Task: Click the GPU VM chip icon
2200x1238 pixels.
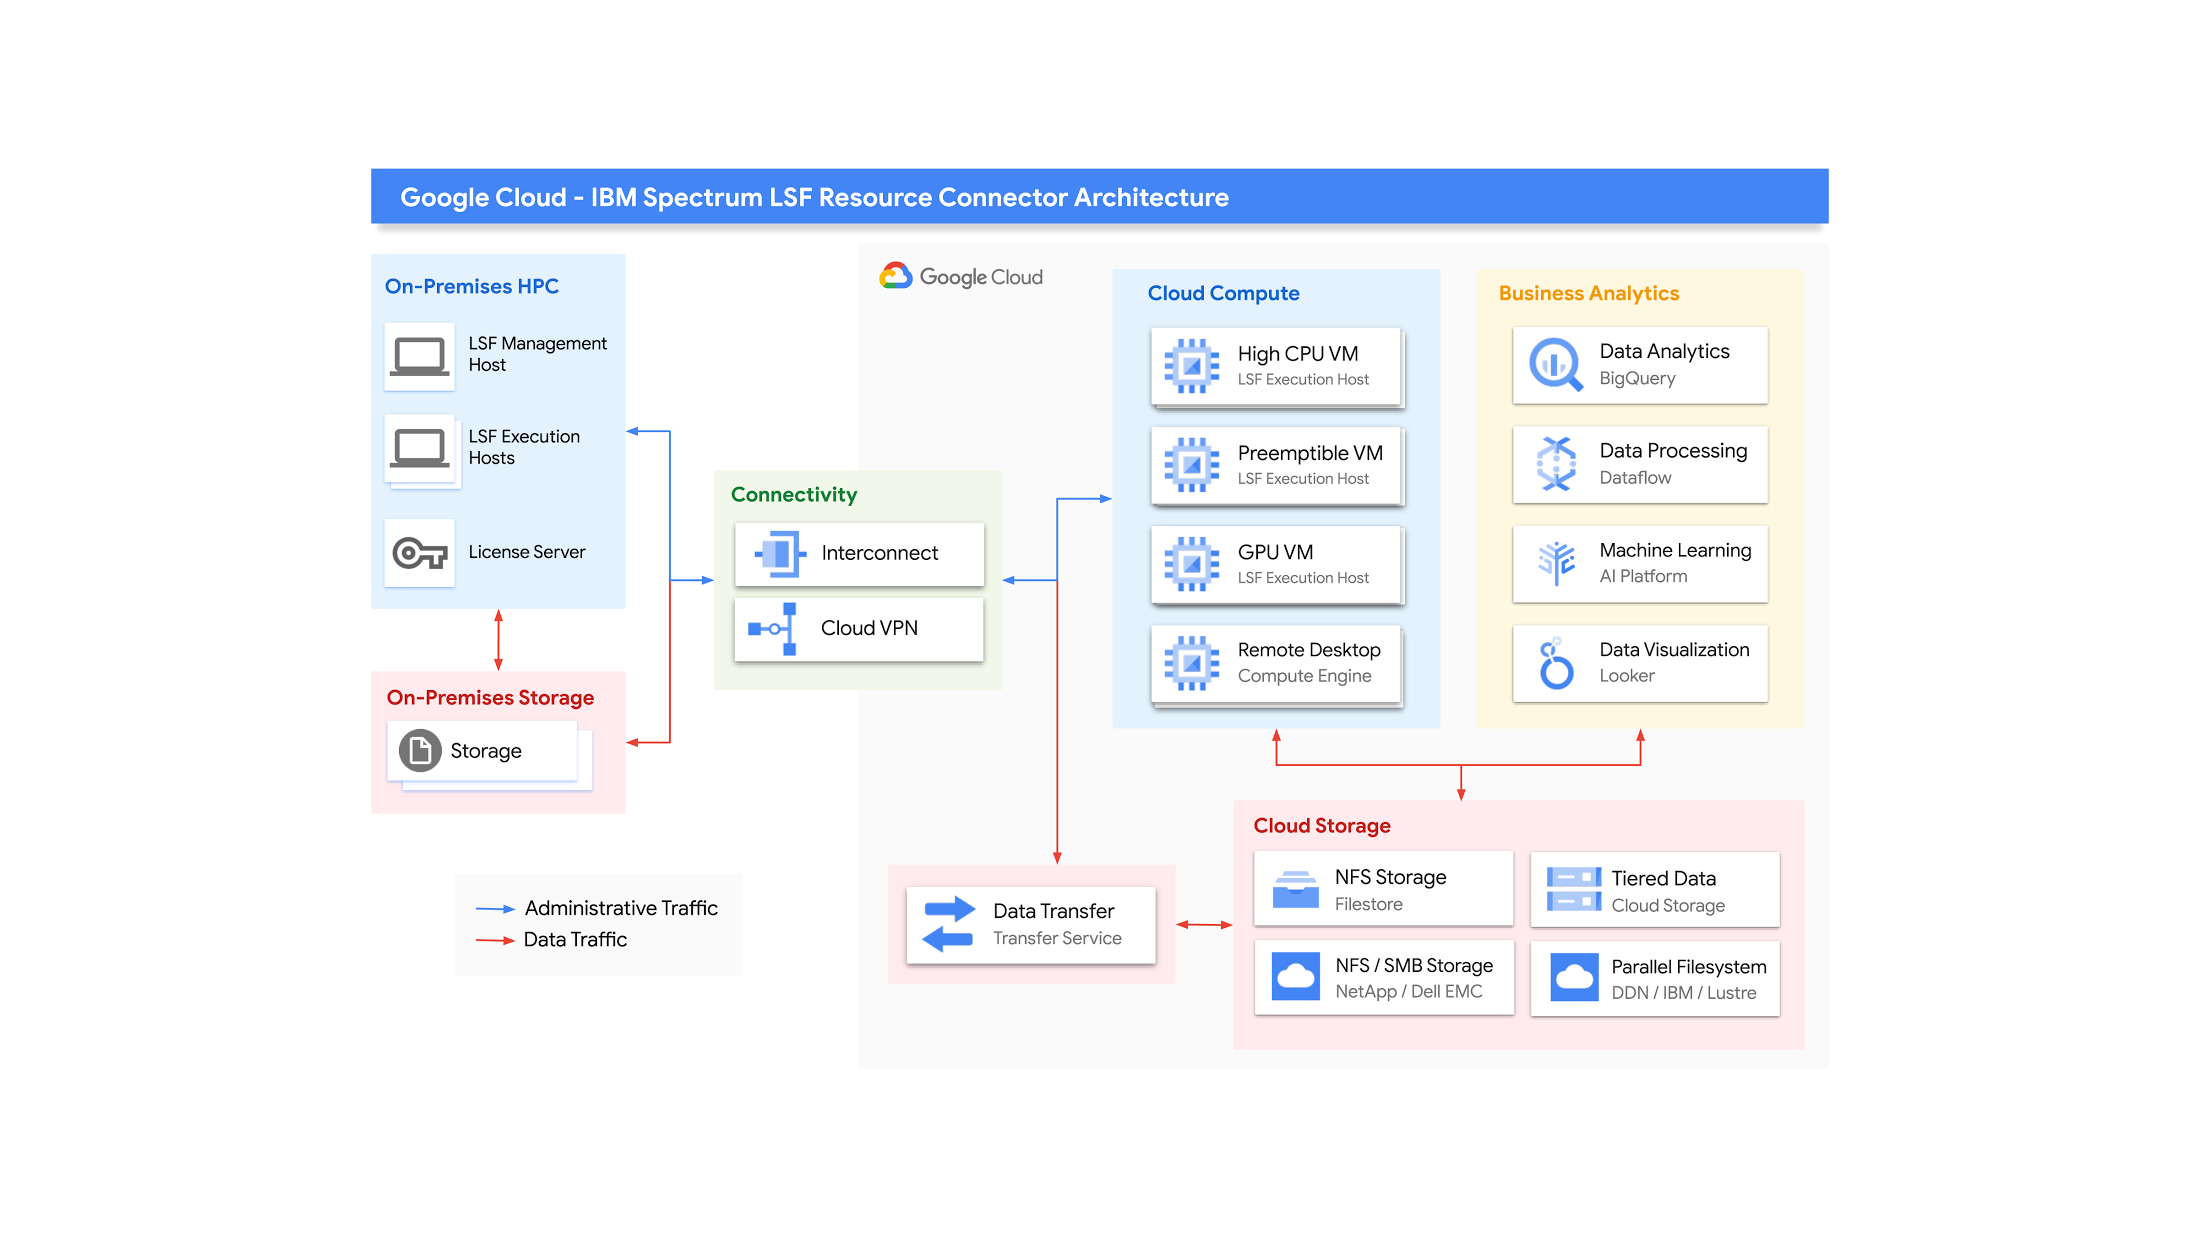Action: pyautogui.click(x=1192, y=564)
